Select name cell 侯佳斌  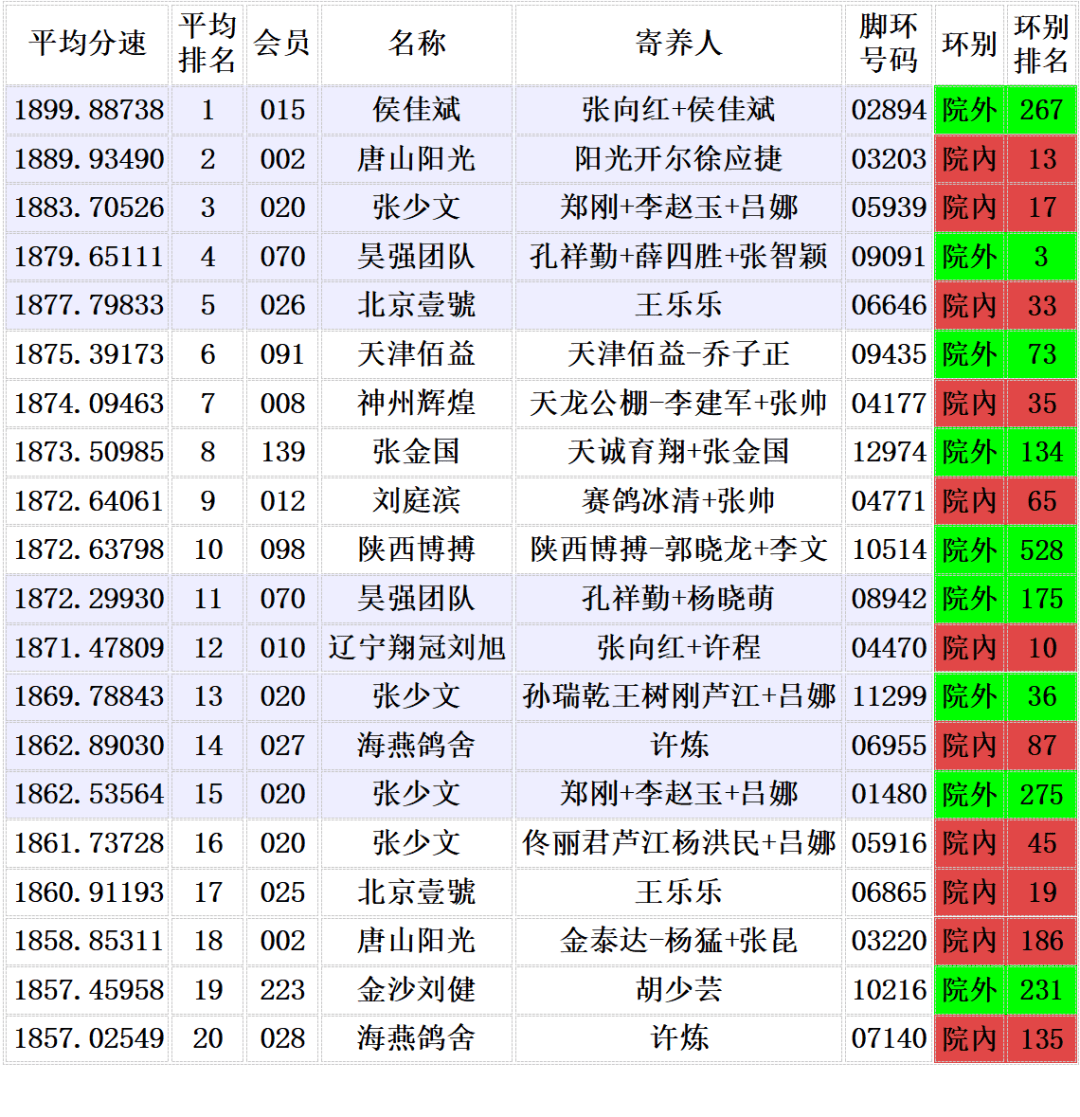(417, 110)
